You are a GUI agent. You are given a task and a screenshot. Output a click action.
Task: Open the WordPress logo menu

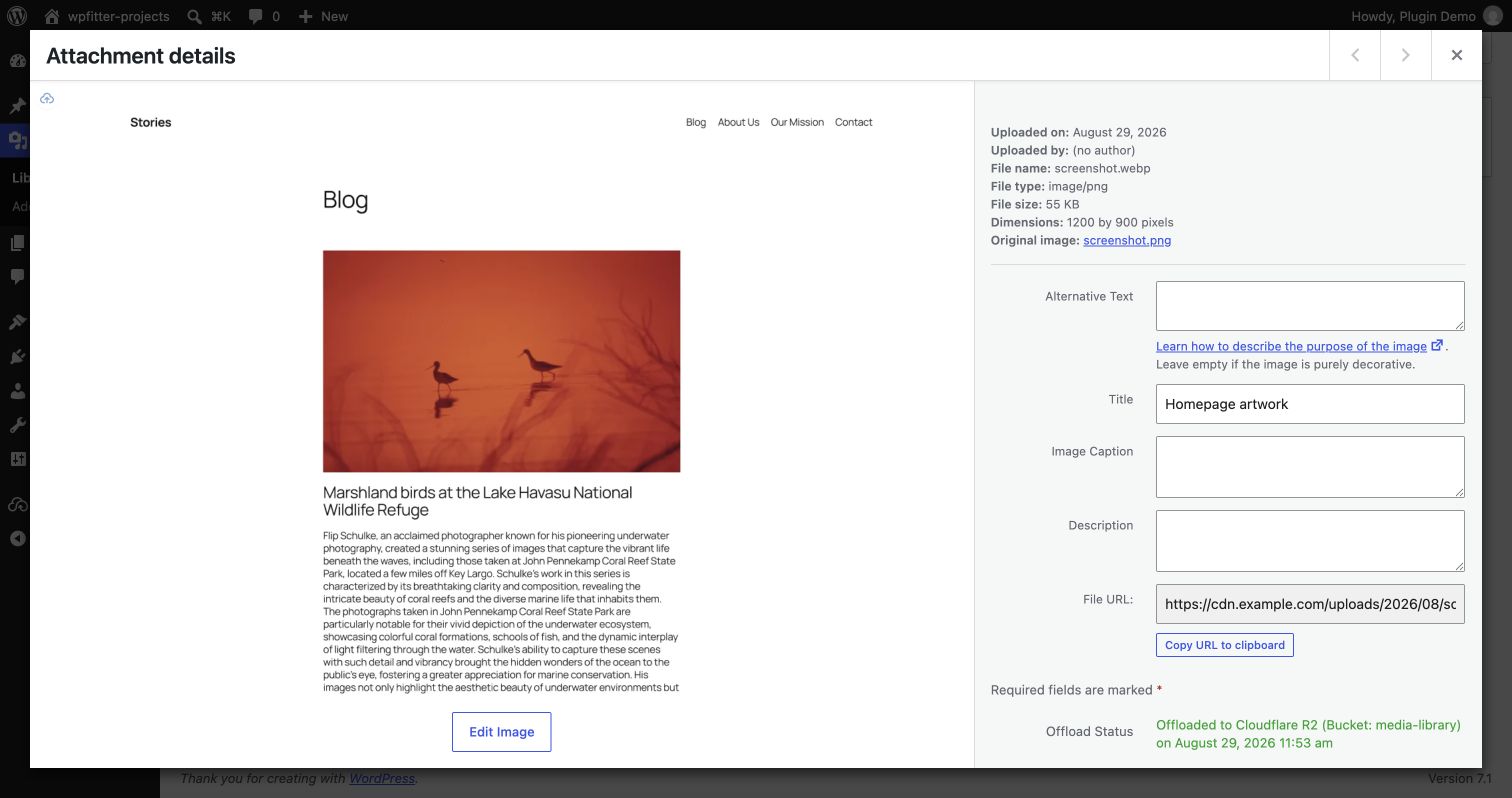tap(17, 16)
